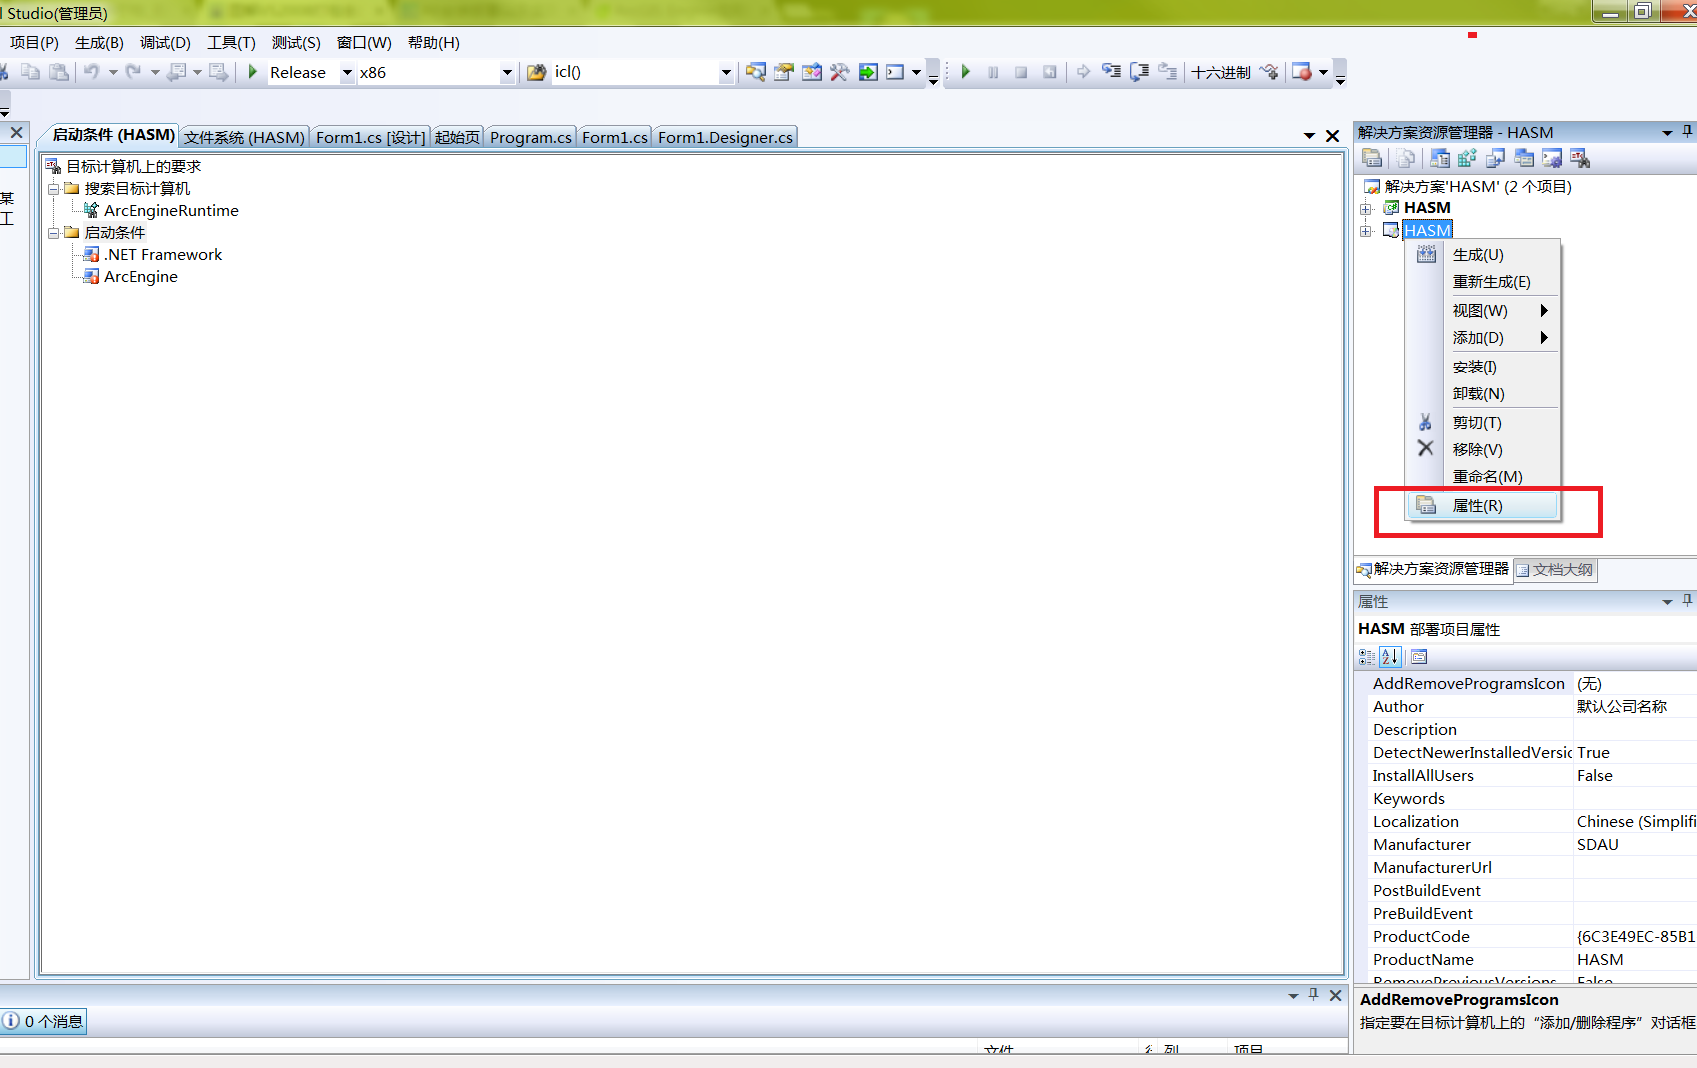This screenshot has height=1068, width=1697.
Task: Switch to the 文件系统 (HASM) tab
Action: 244,137
